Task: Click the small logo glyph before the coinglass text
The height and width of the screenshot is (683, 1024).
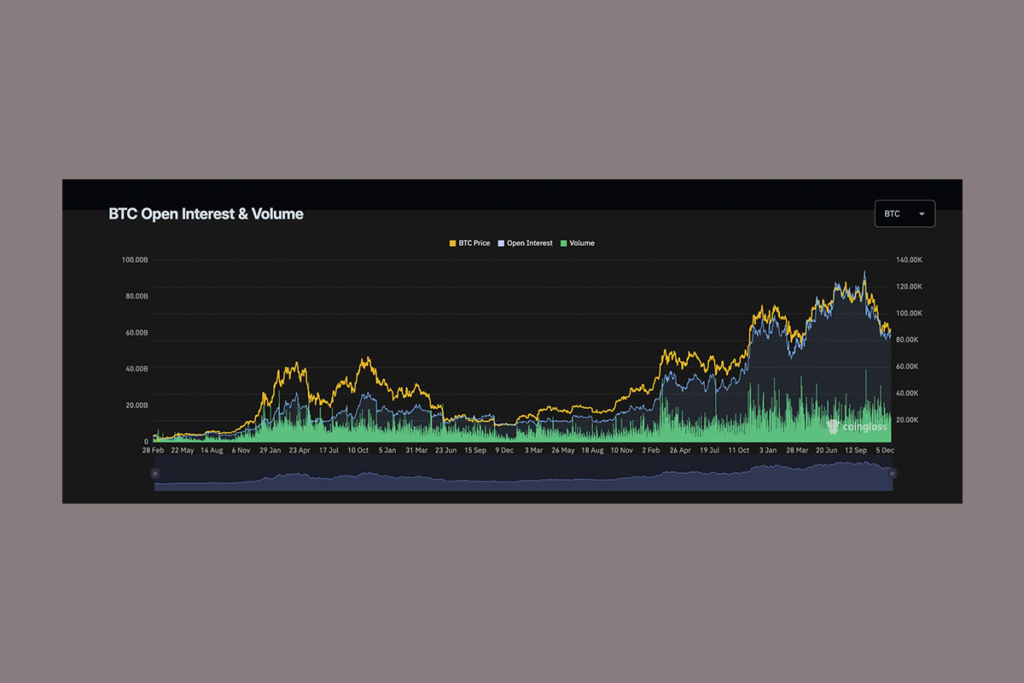Action: tap(833, 427)
